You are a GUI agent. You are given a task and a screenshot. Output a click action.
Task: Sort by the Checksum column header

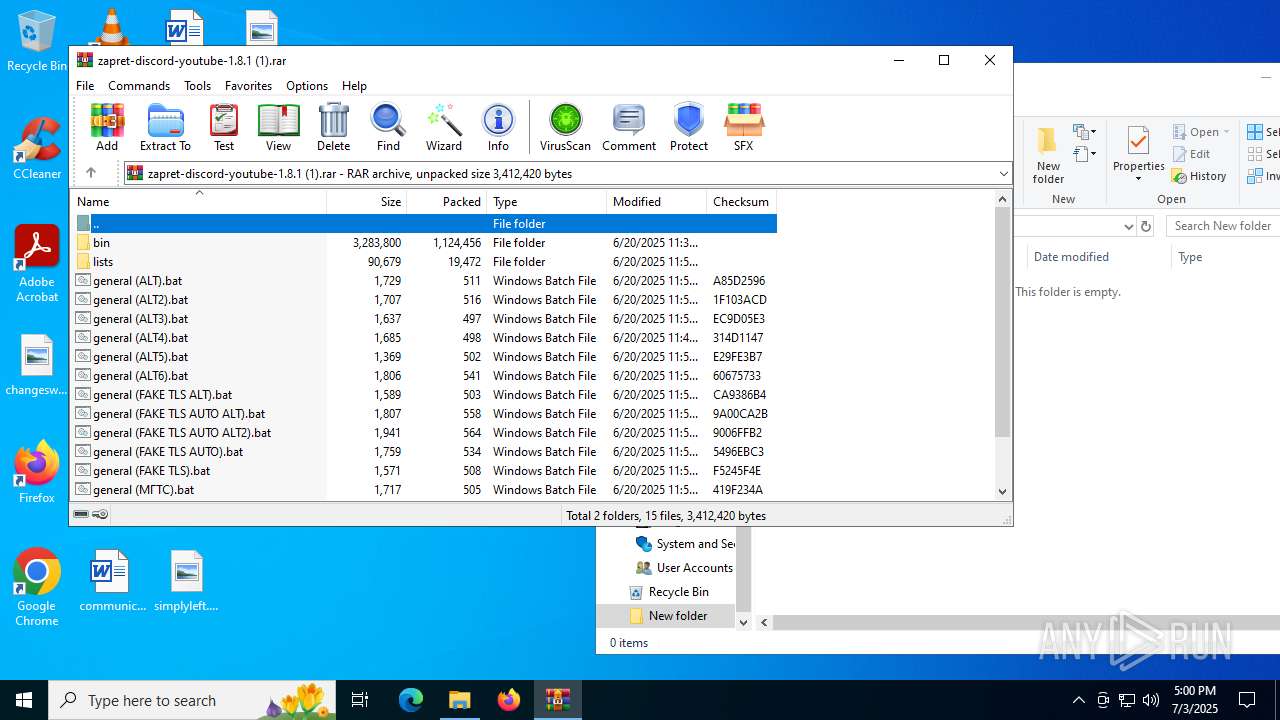(x=742, y=201)
